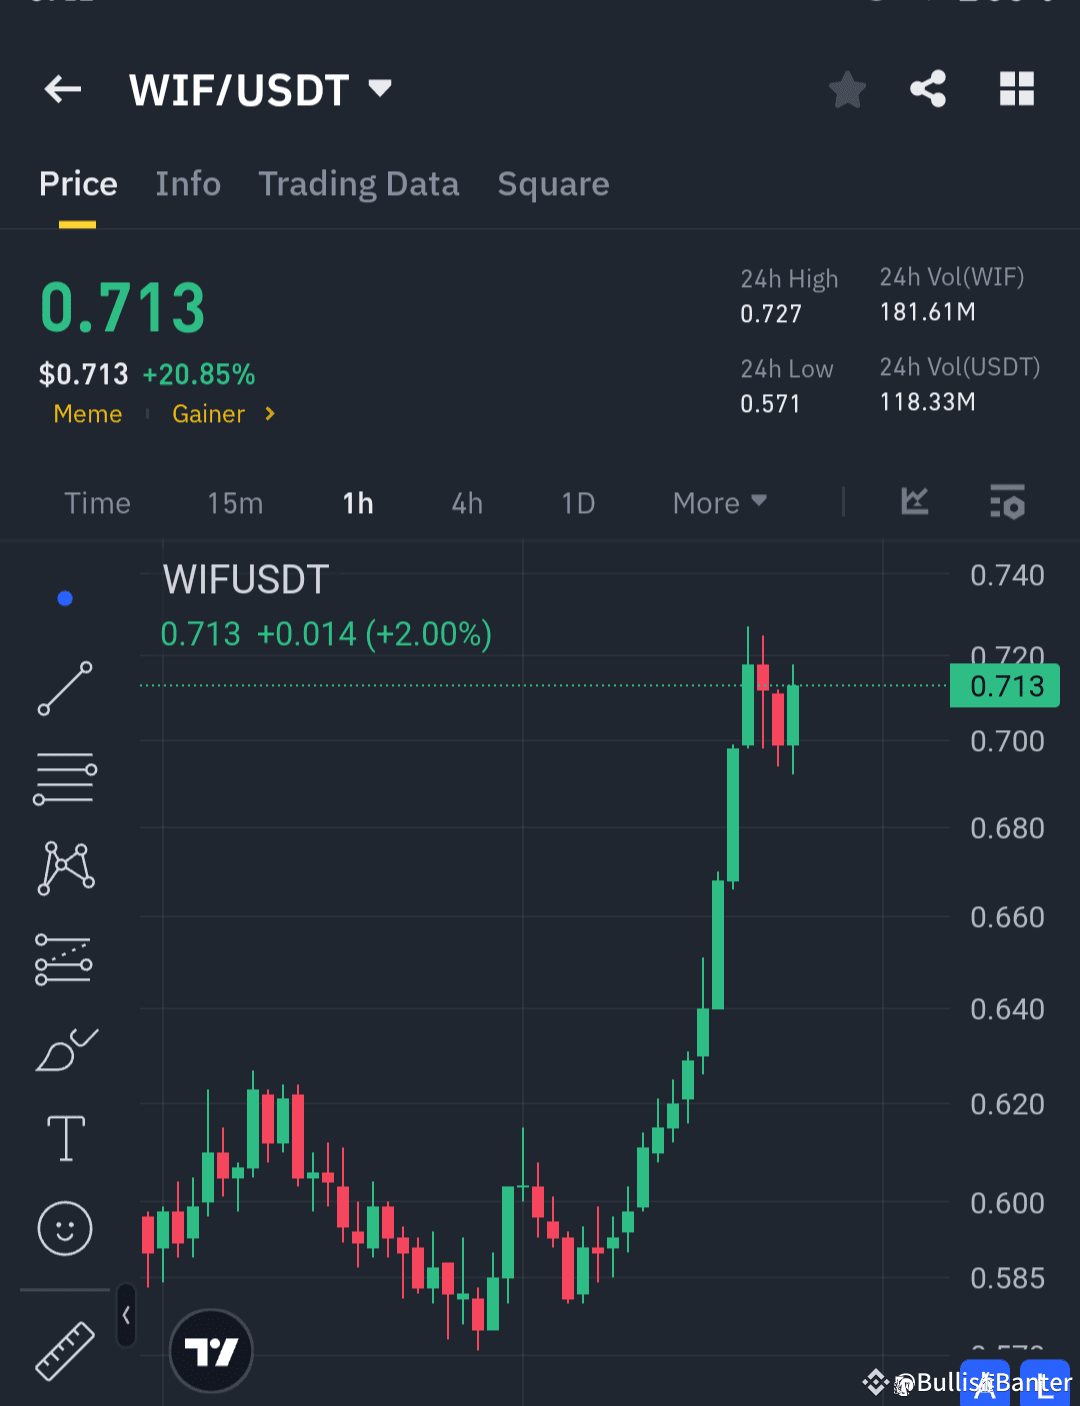Select the 4h timeframe tab
Viewport: 1080px width, 1406px height.
point(466,503)
